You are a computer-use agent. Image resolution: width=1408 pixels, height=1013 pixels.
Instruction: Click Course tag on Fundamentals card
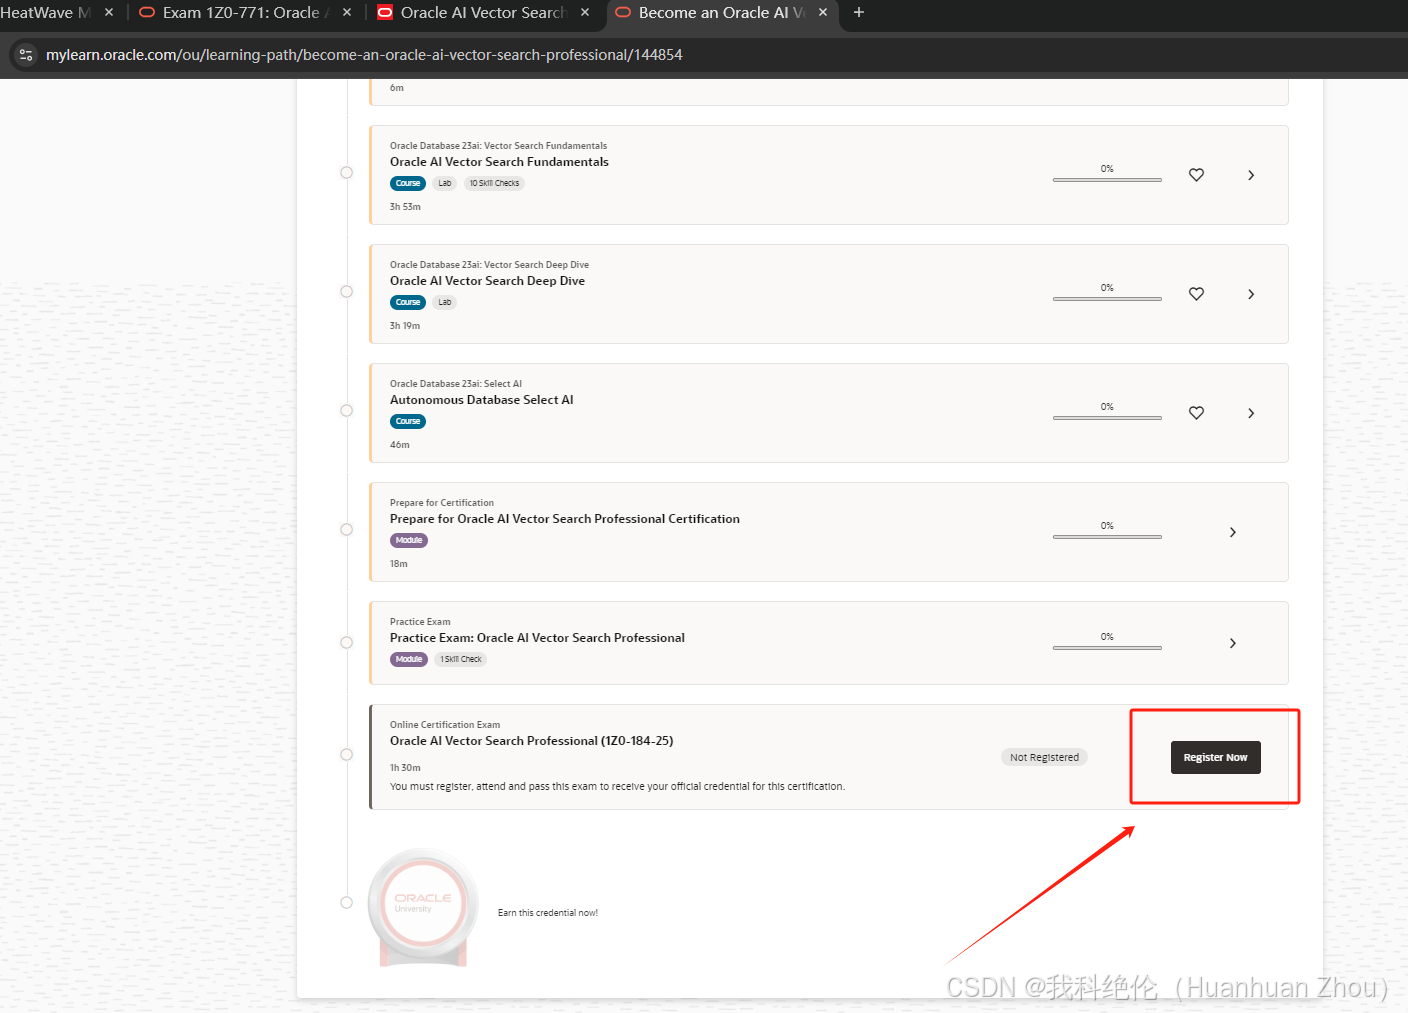pos(408,183)
